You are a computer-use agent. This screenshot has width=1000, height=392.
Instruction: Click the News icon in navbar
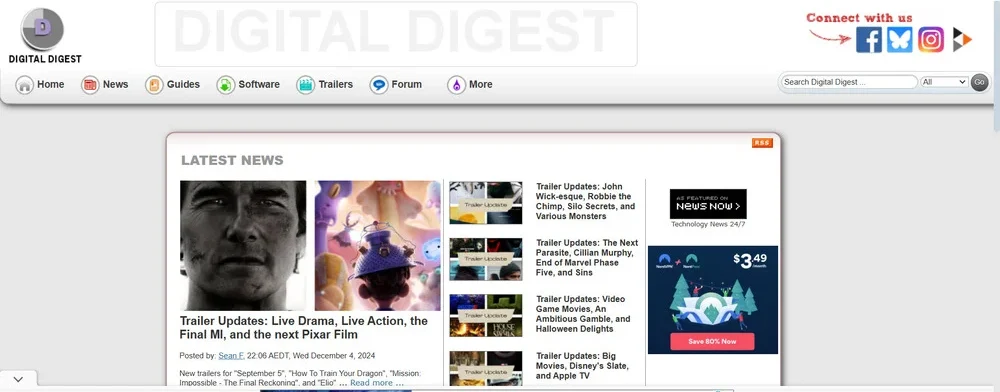click(x=90, y=85)
